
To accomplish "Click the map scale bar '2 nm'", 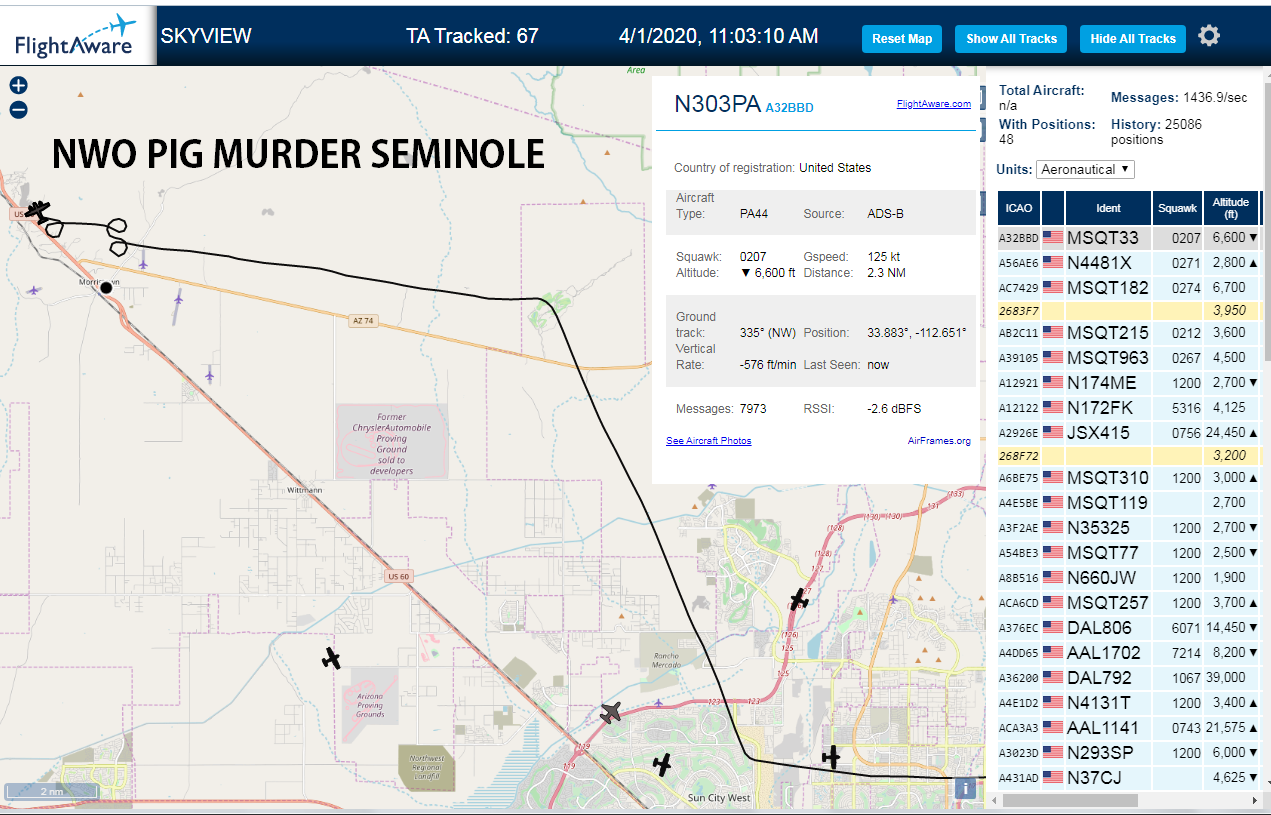I will 52,791.
